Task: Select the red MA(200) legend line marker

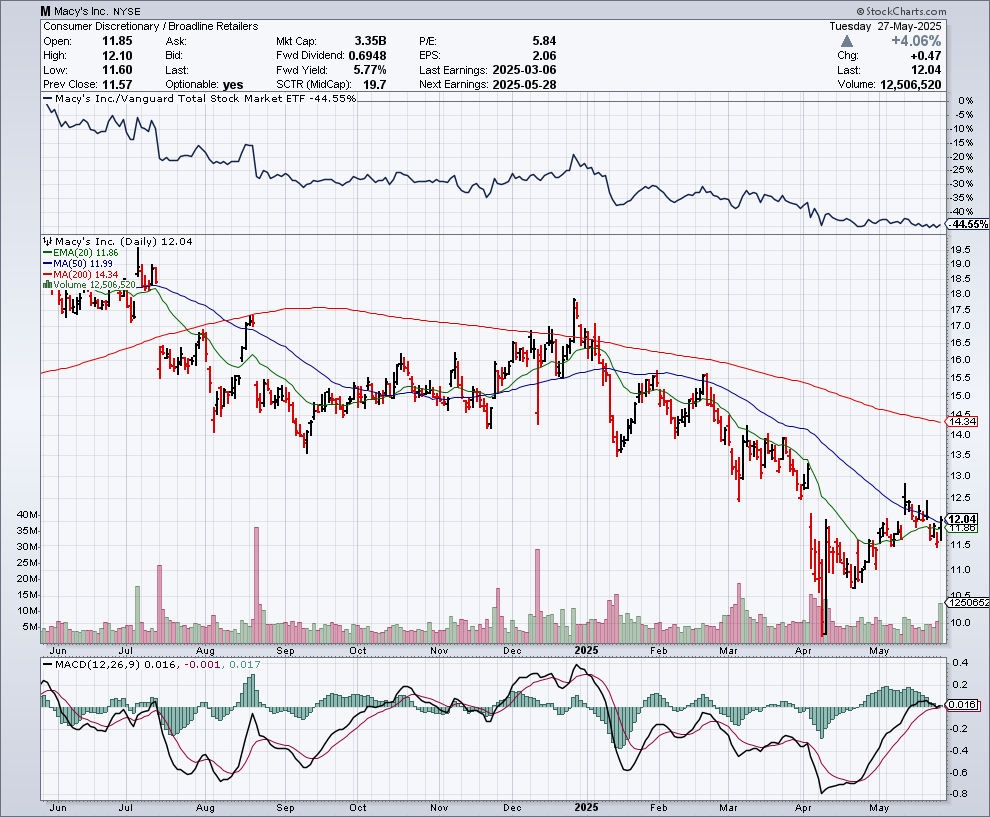Action: point(47,274)
